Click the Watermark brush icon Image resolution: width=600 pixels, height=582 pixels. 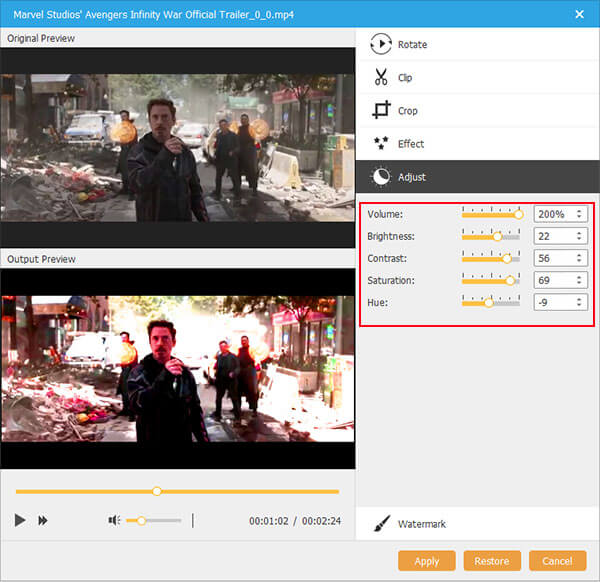point(382,523)
